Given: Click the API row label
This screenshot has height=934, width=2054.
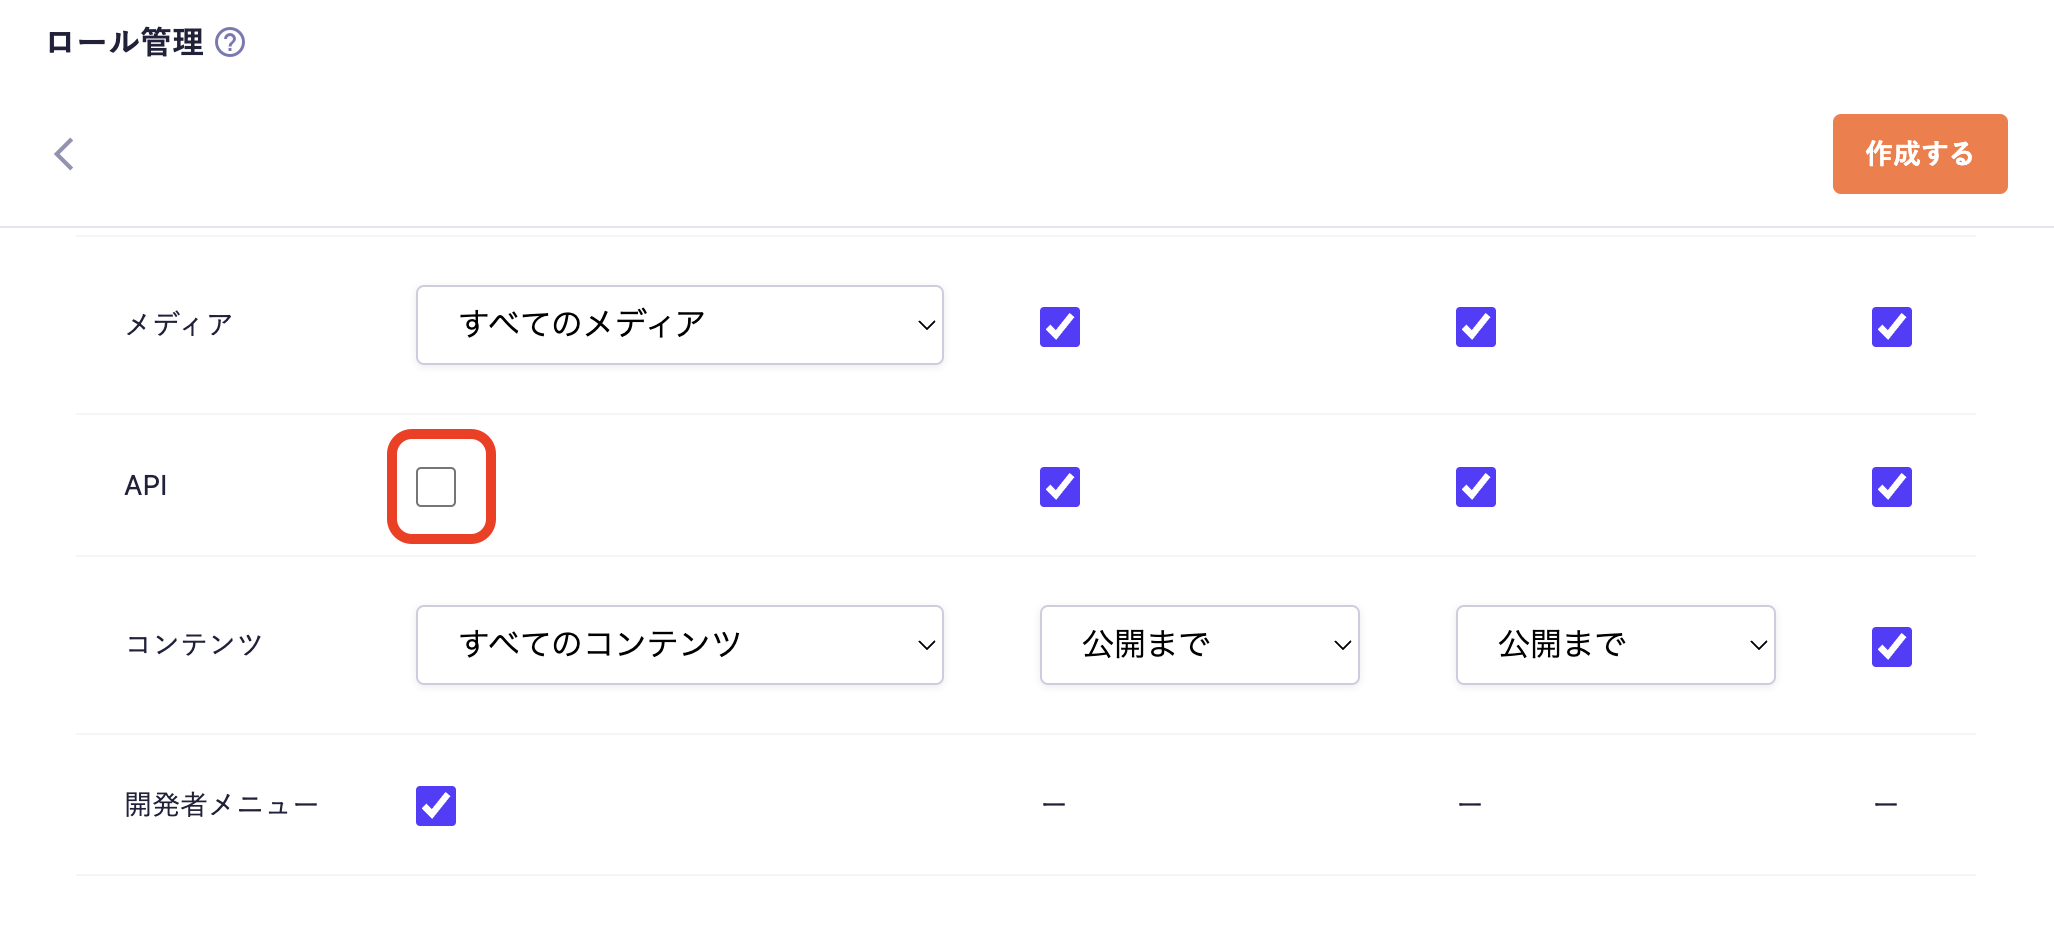Looking at the screenshot, I should click(146, 486).
